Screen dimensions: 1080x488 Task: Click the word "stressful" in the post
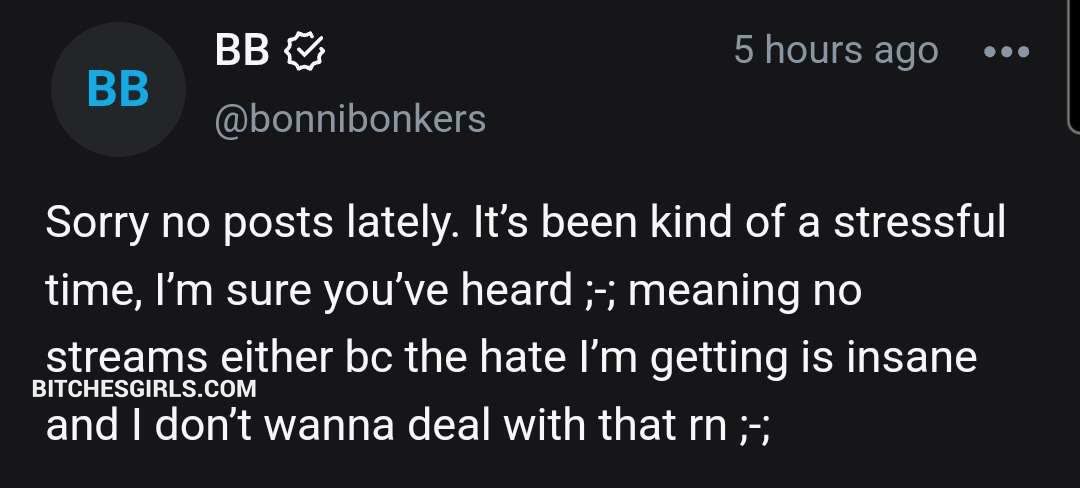point(919,223)
